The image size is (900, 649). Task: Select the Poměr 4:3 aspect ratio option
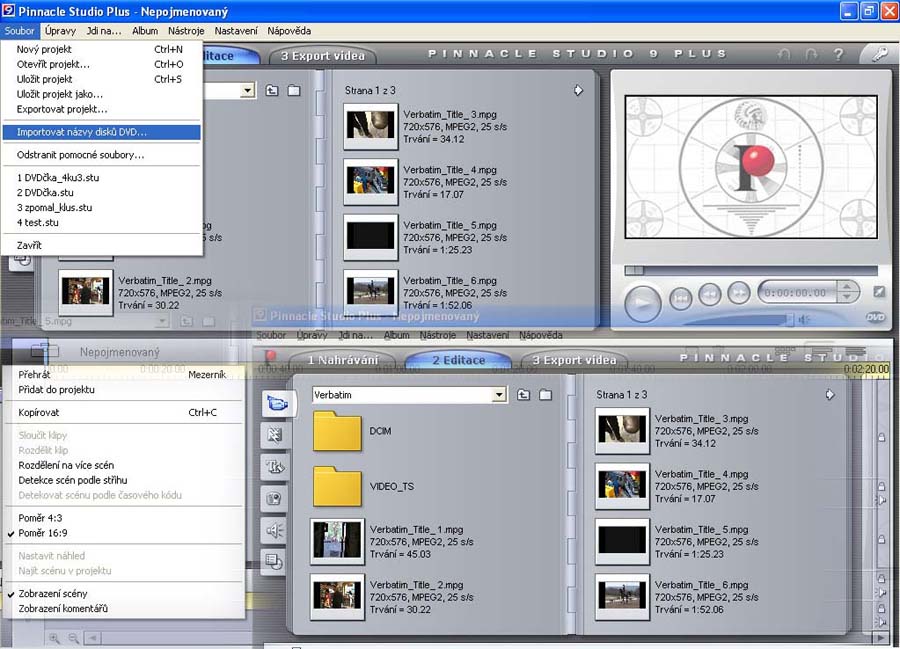41,518
